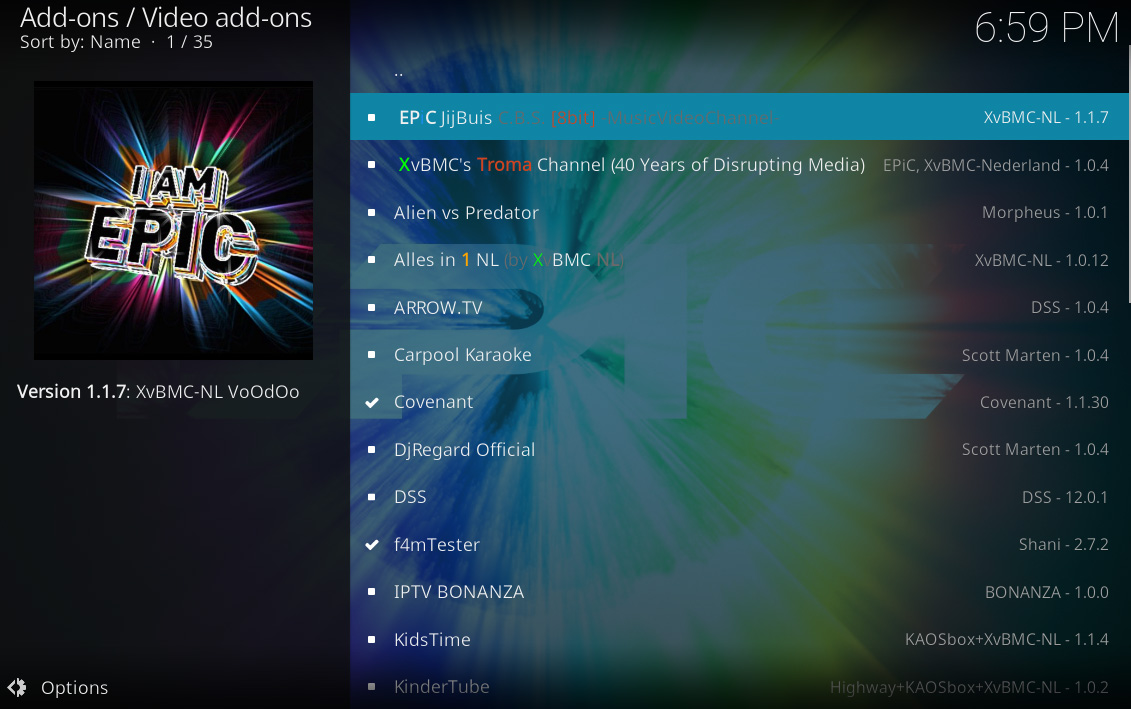Select the KinderTube add-on entry

[739, 687]
